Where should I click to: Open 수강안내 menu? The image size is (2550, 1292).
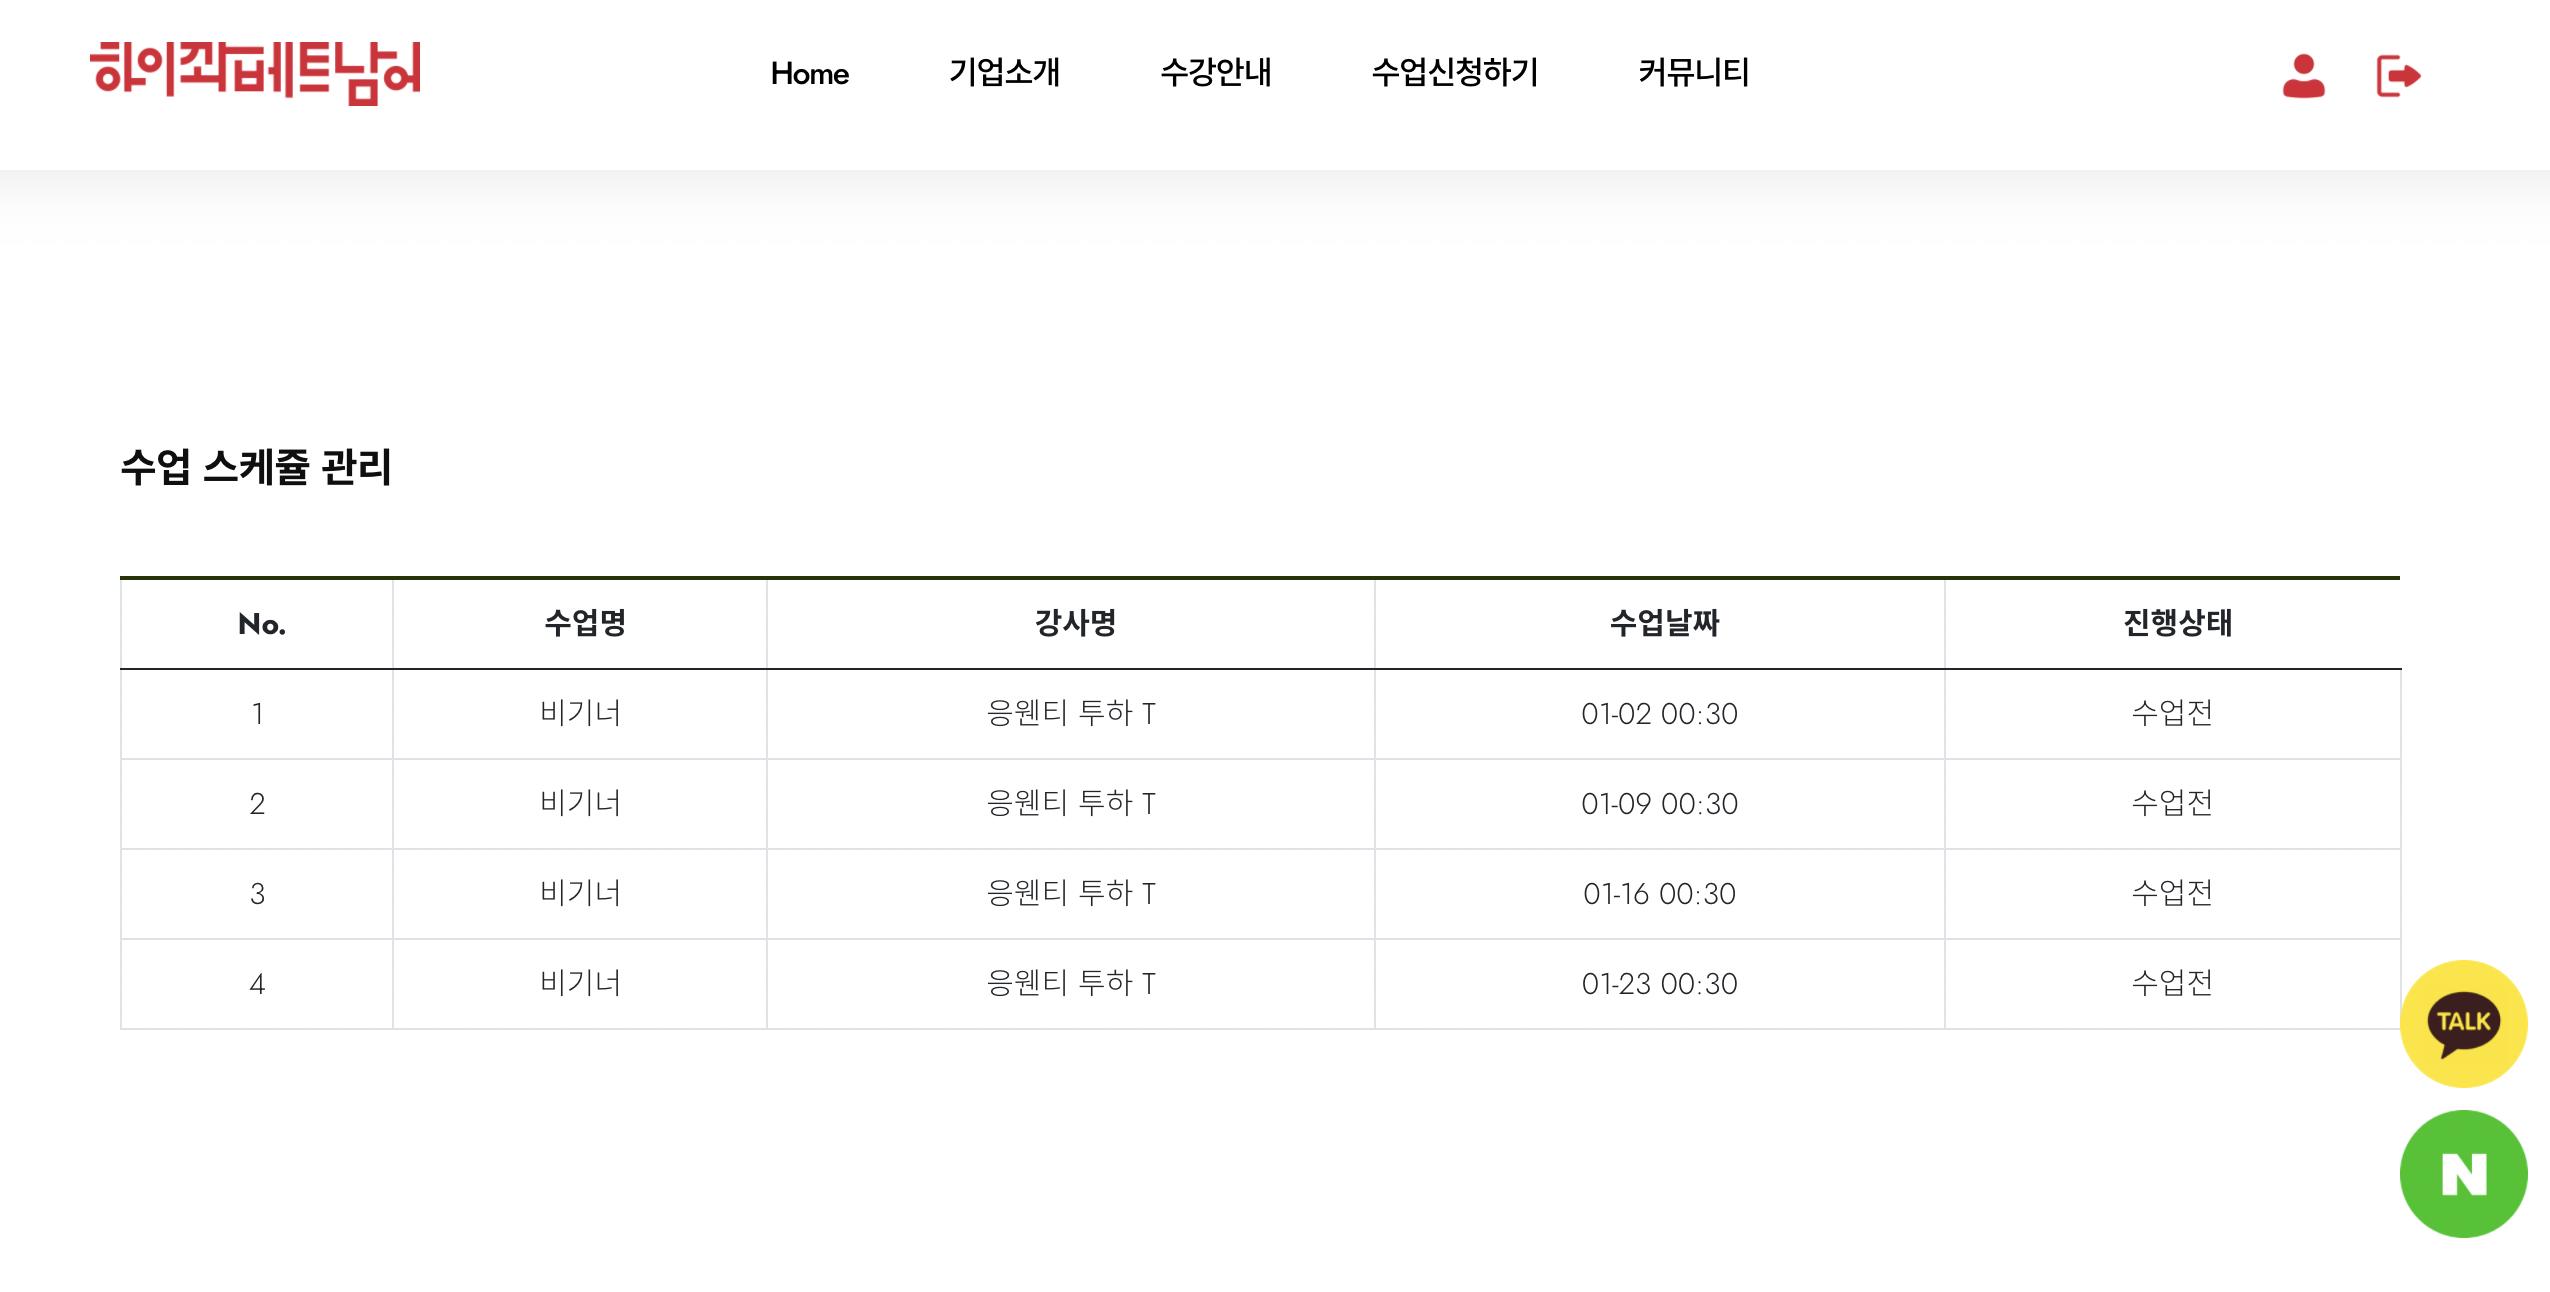pos(1215,72)
